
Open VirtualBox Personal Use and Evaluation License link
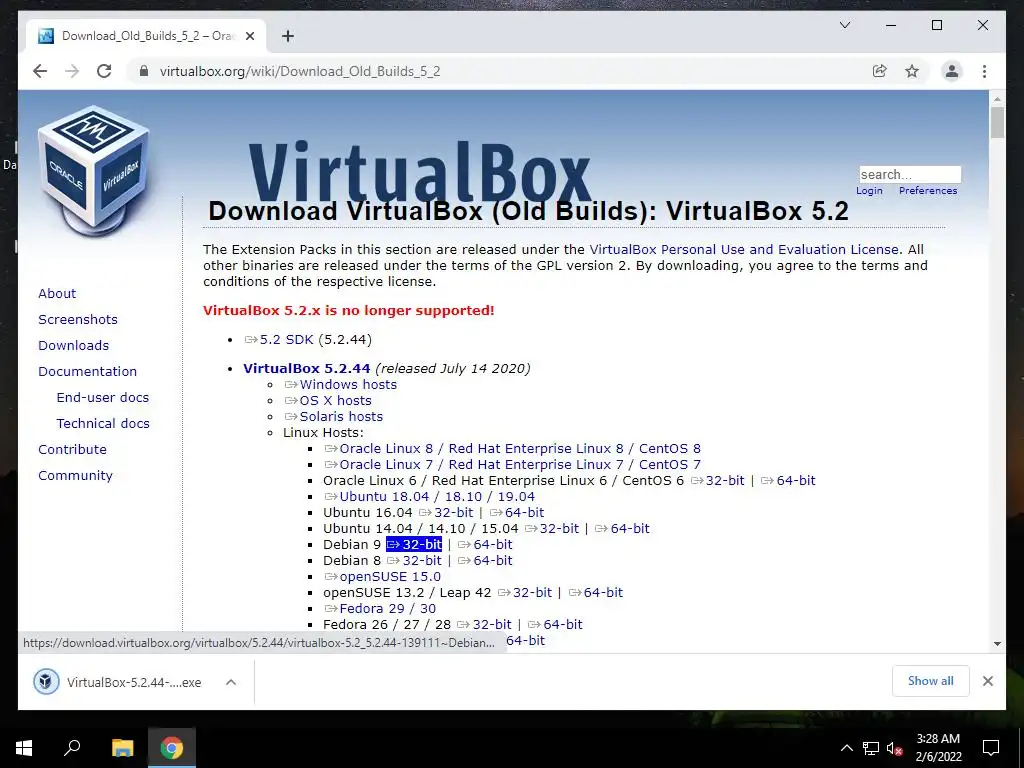click(744, 249)
